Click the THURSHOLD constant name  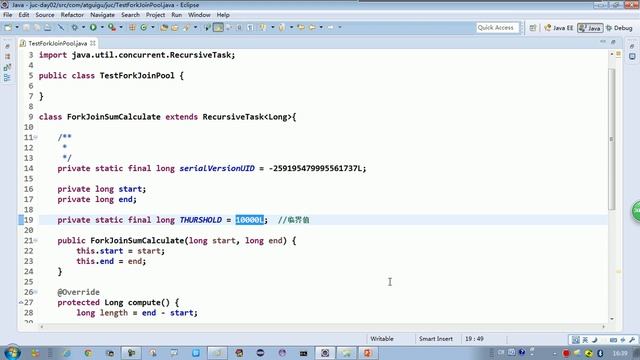click(201, 220)
